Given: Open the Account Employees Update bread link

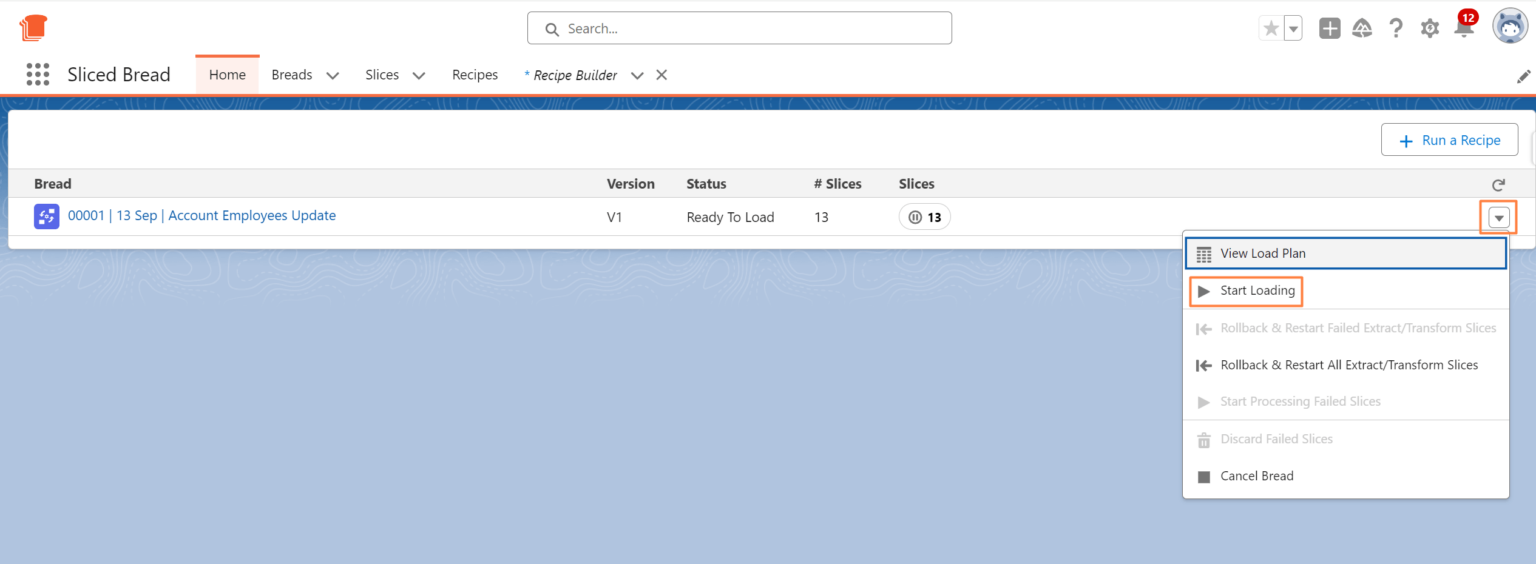Looking at the screenshot, I should [x=201, y=216].
